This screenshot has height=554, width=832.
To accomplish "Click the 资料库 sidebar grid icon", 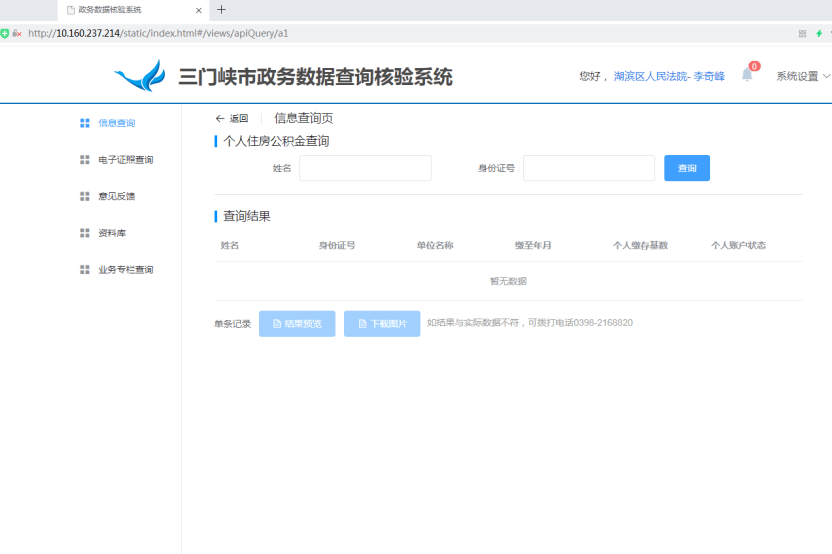I will point(84,233).
